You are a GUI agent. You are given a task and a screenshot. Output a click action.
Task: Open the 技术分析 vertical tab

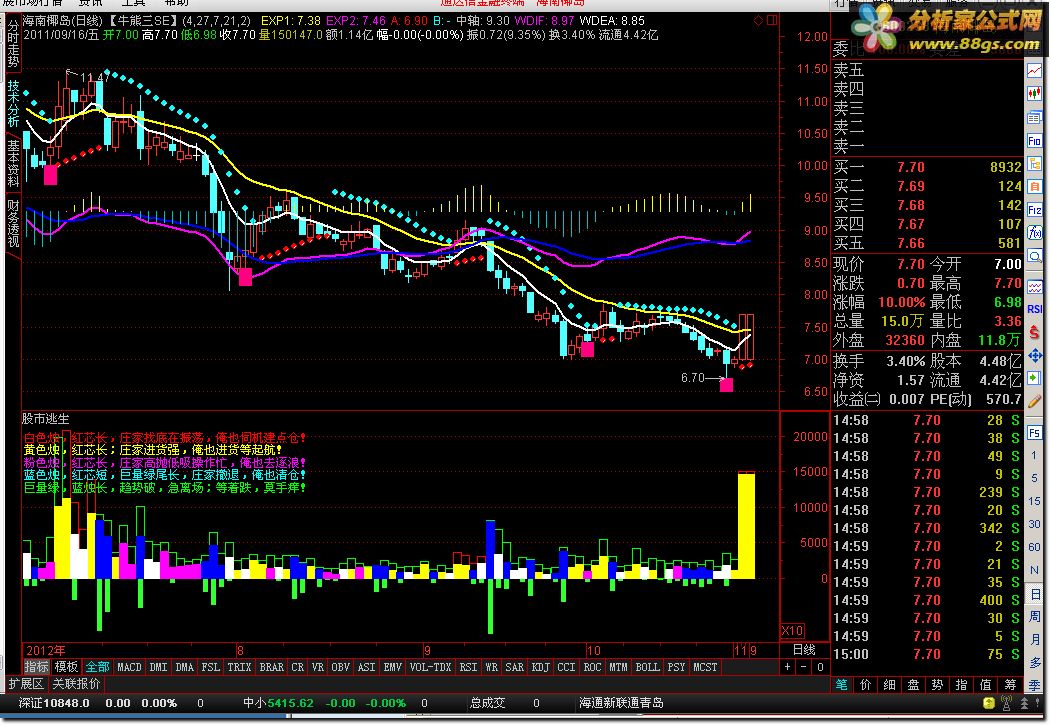pos(13,103)
